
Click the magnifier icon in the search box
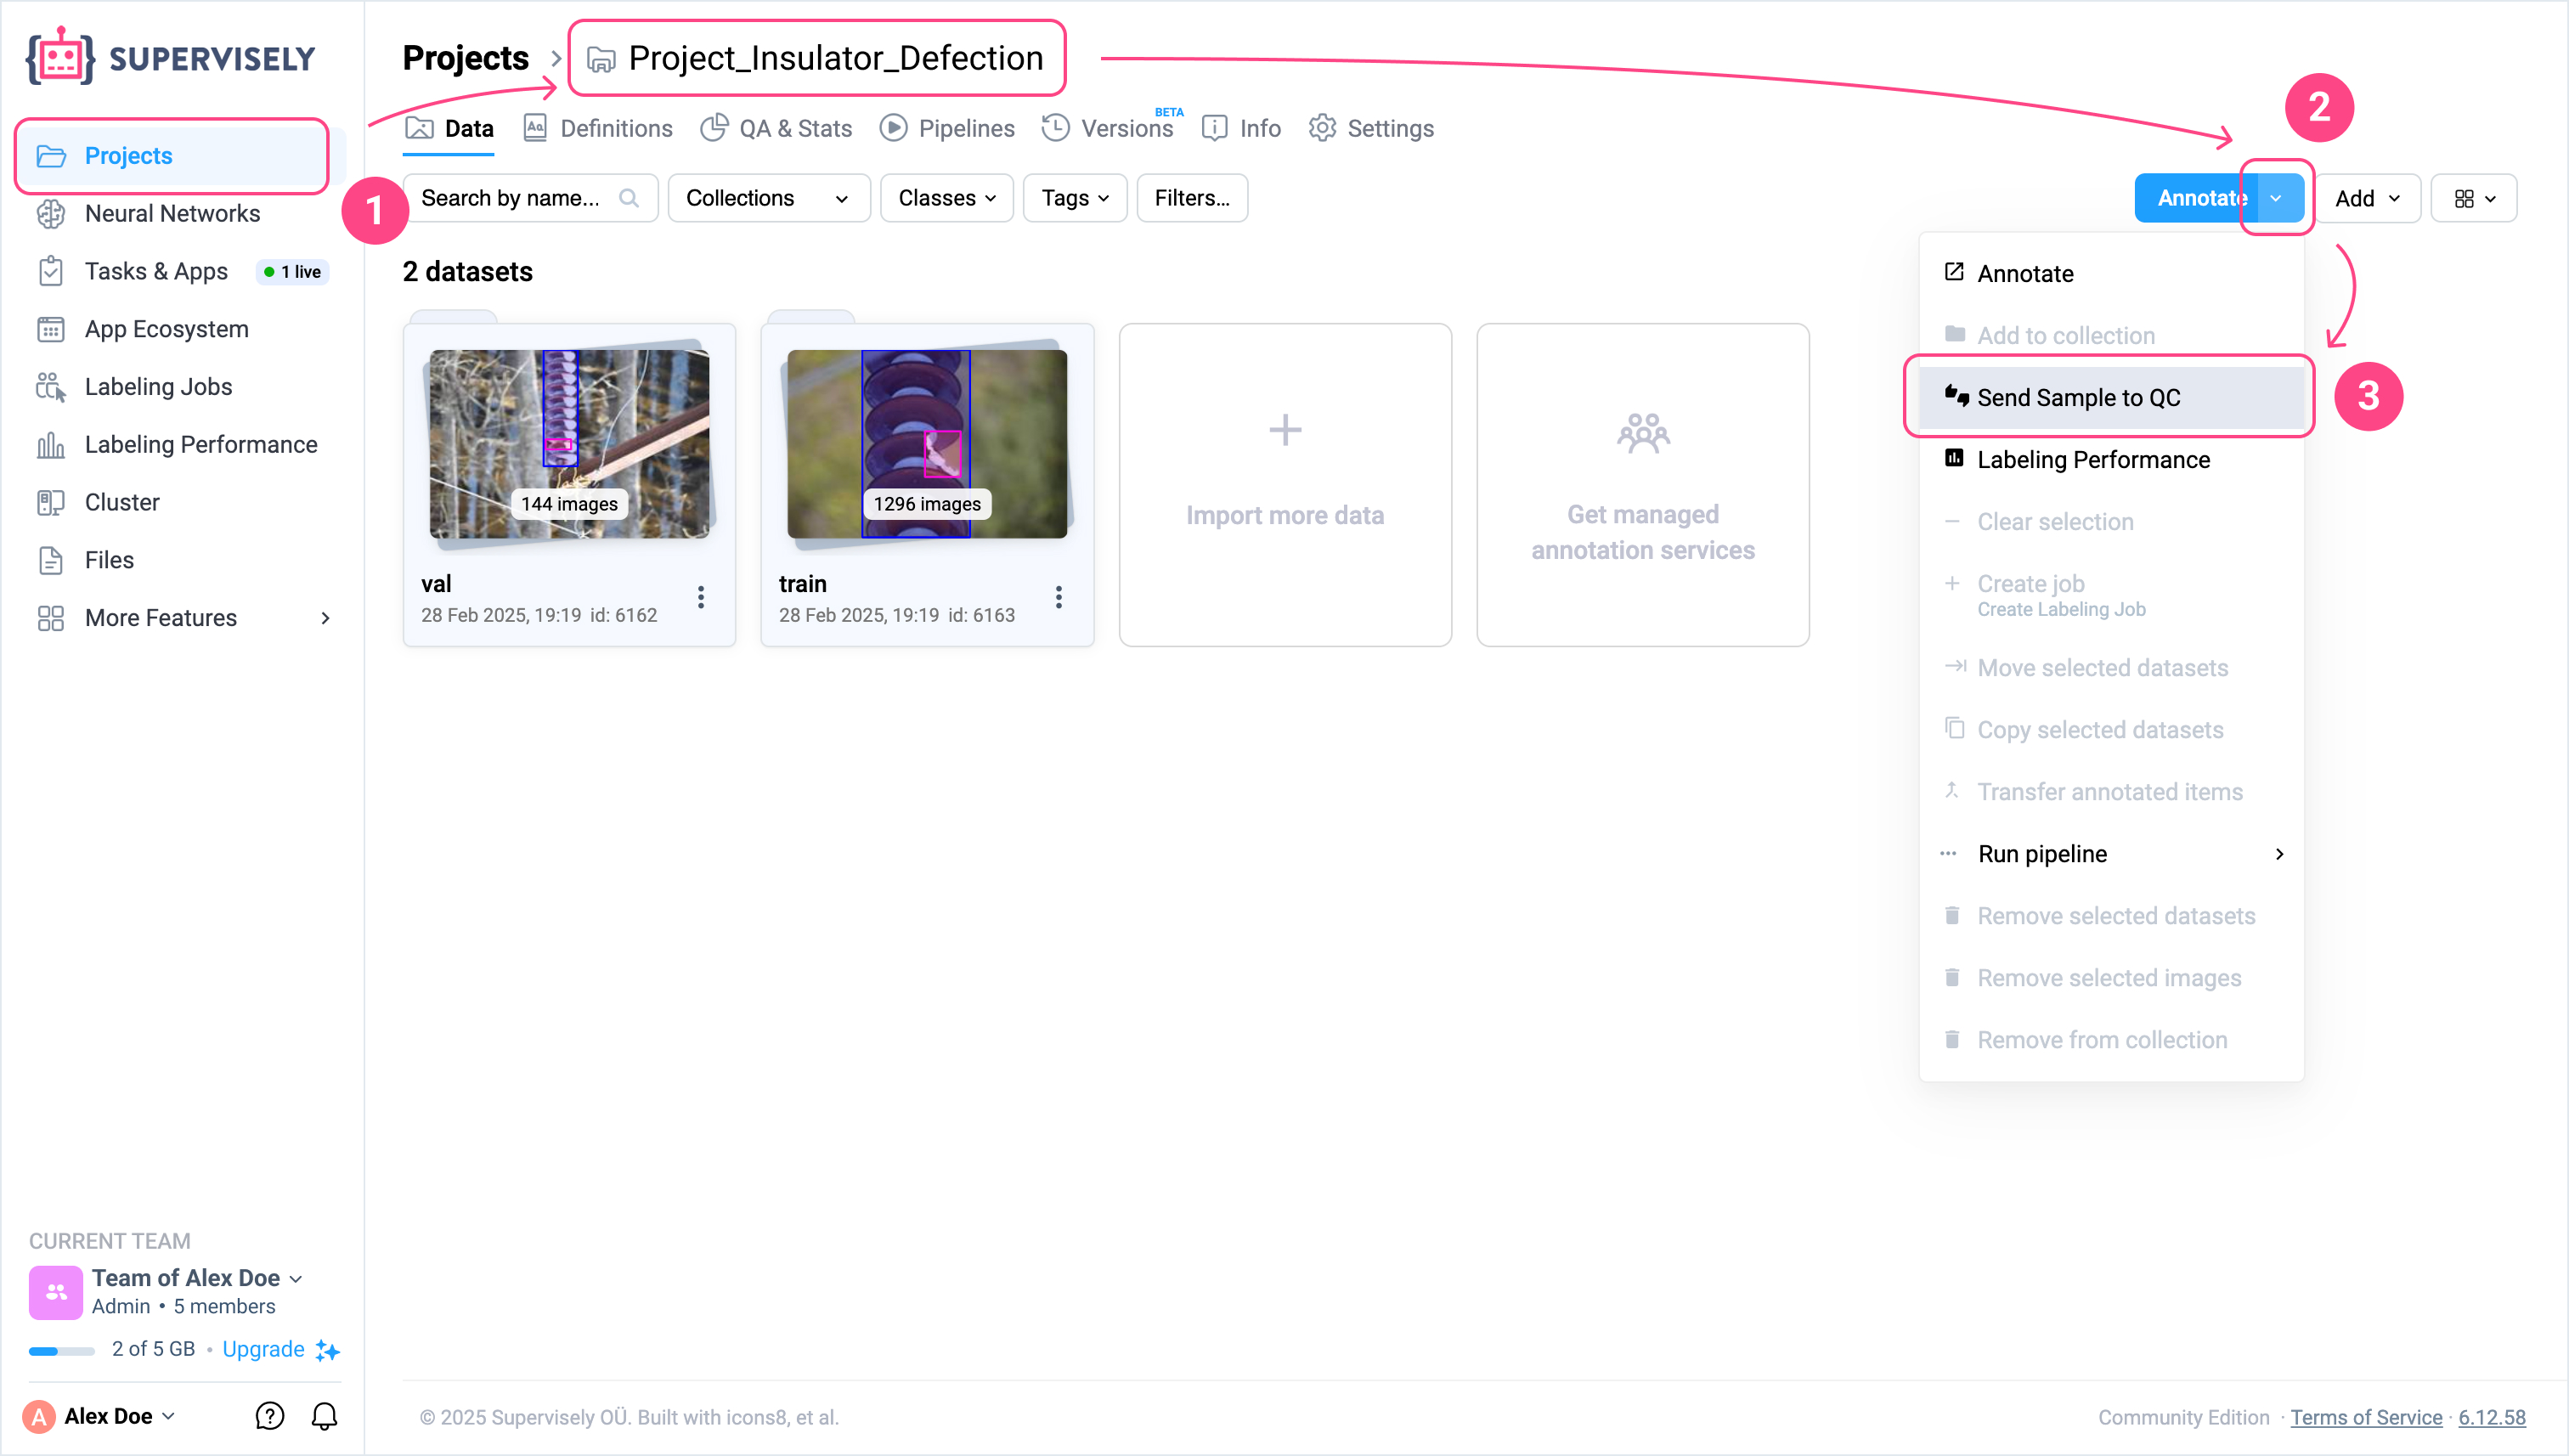(x=628, y=198)
